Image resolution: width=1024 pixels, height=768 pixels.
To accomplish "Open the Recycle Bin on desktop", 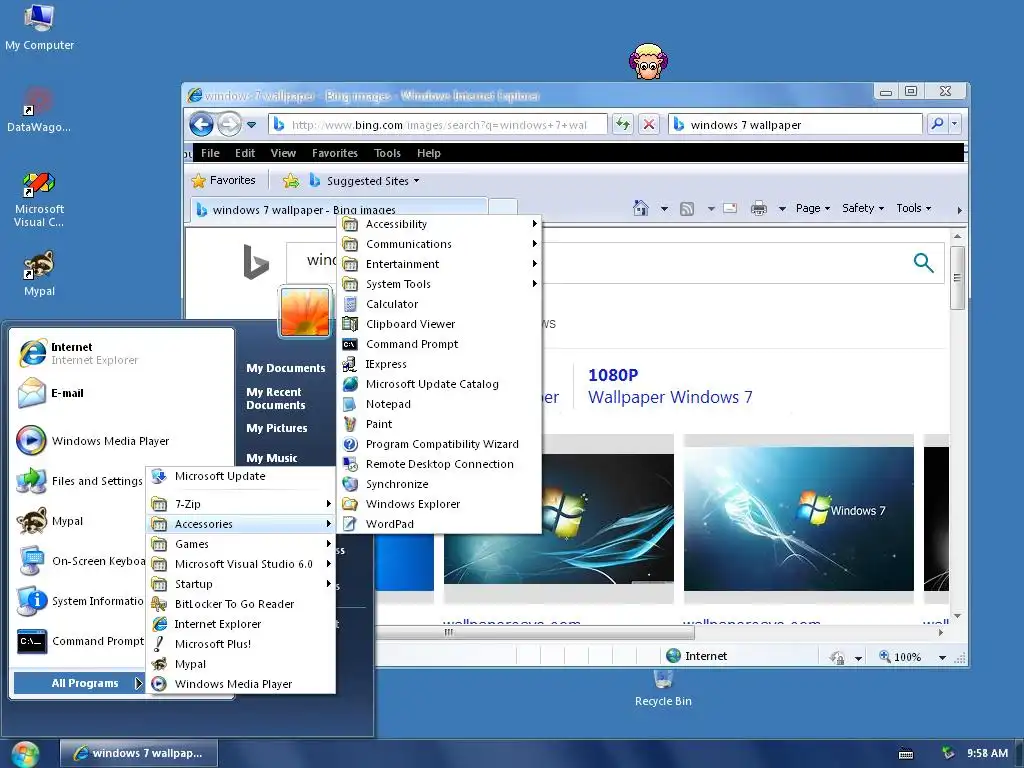I will [663, 688].
